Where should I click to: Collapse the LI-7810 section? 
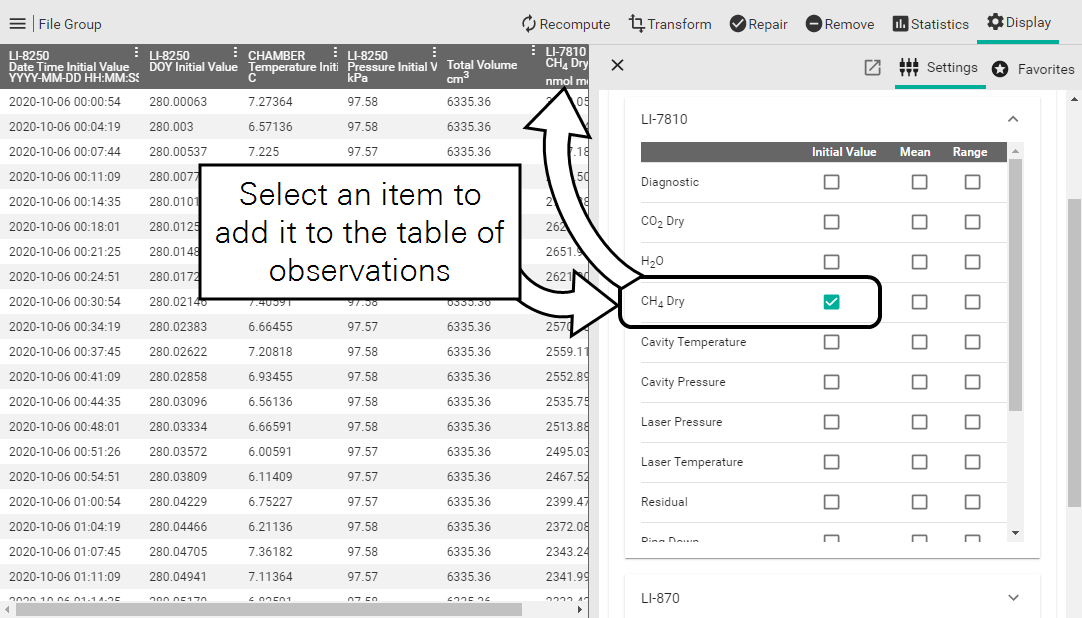[x=1012, y=119]
